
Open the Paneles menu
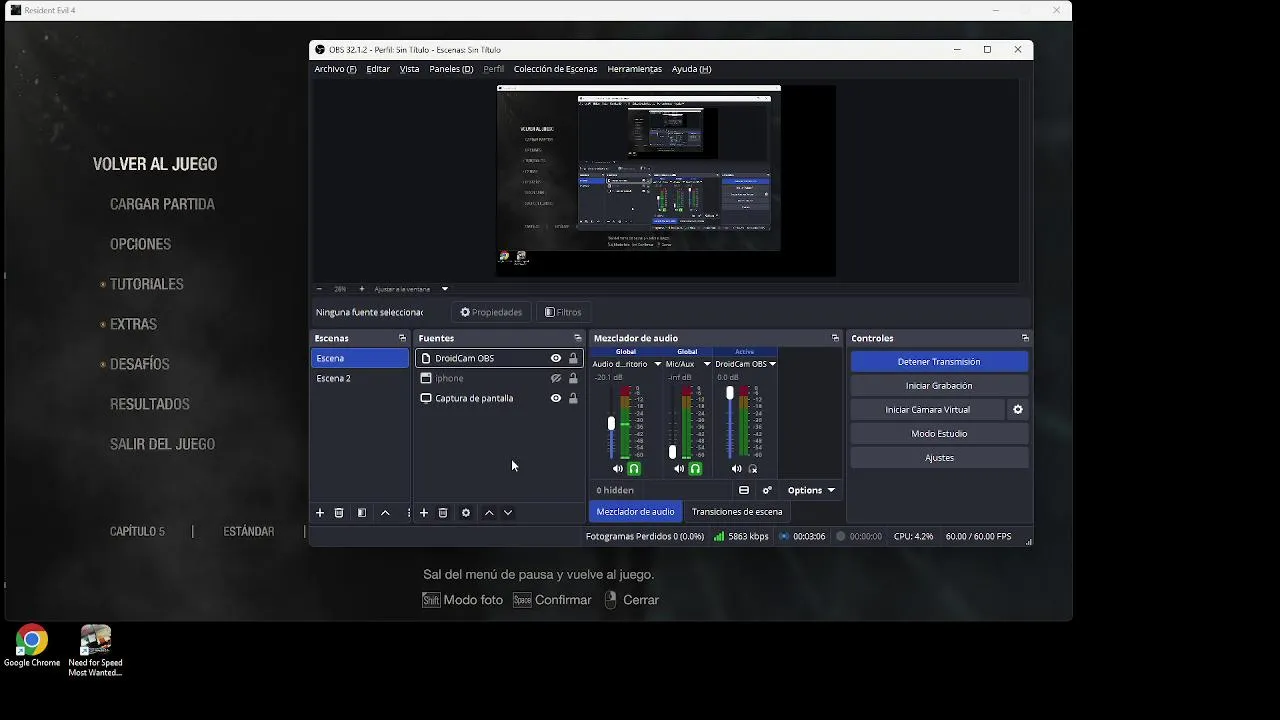[x=451, y=69]
